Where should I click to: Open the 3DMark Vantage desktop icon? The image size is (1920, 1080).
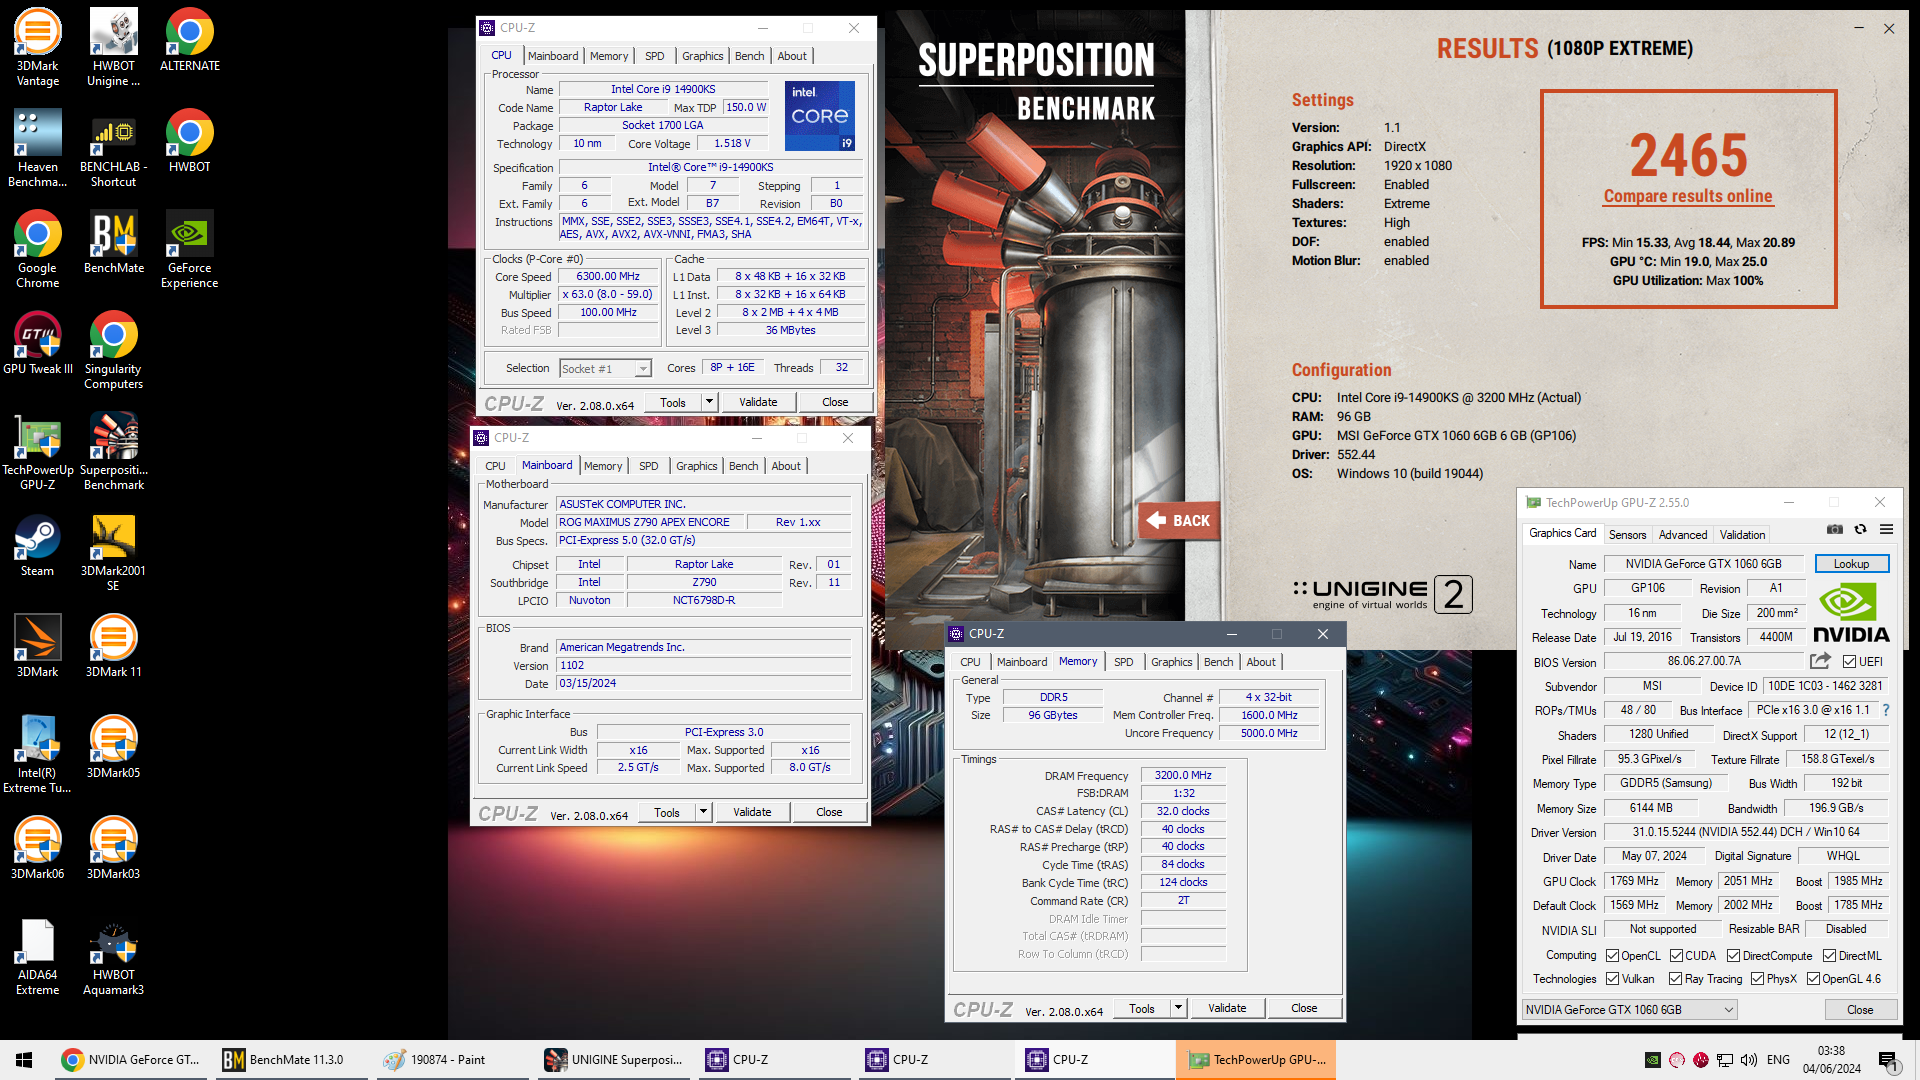point(37,47)
